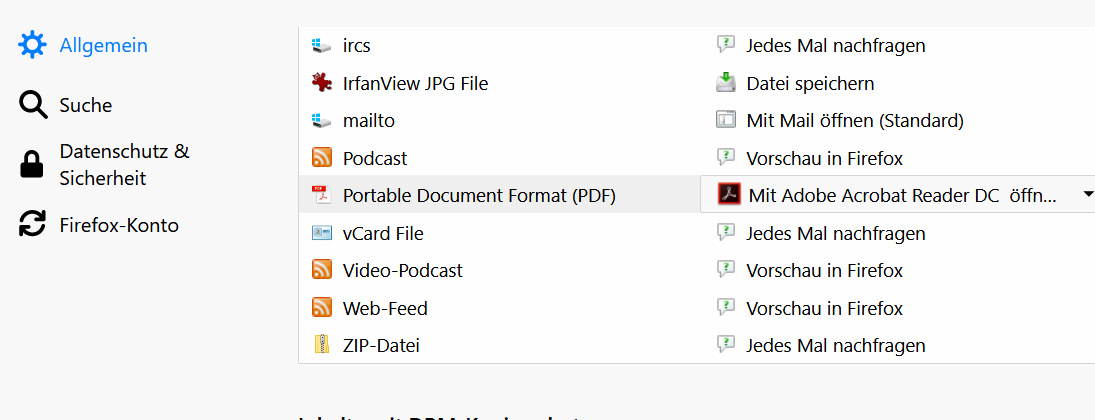1095x420 pixels.
Task: Click the vCard File icon
Action: [322, 233]
